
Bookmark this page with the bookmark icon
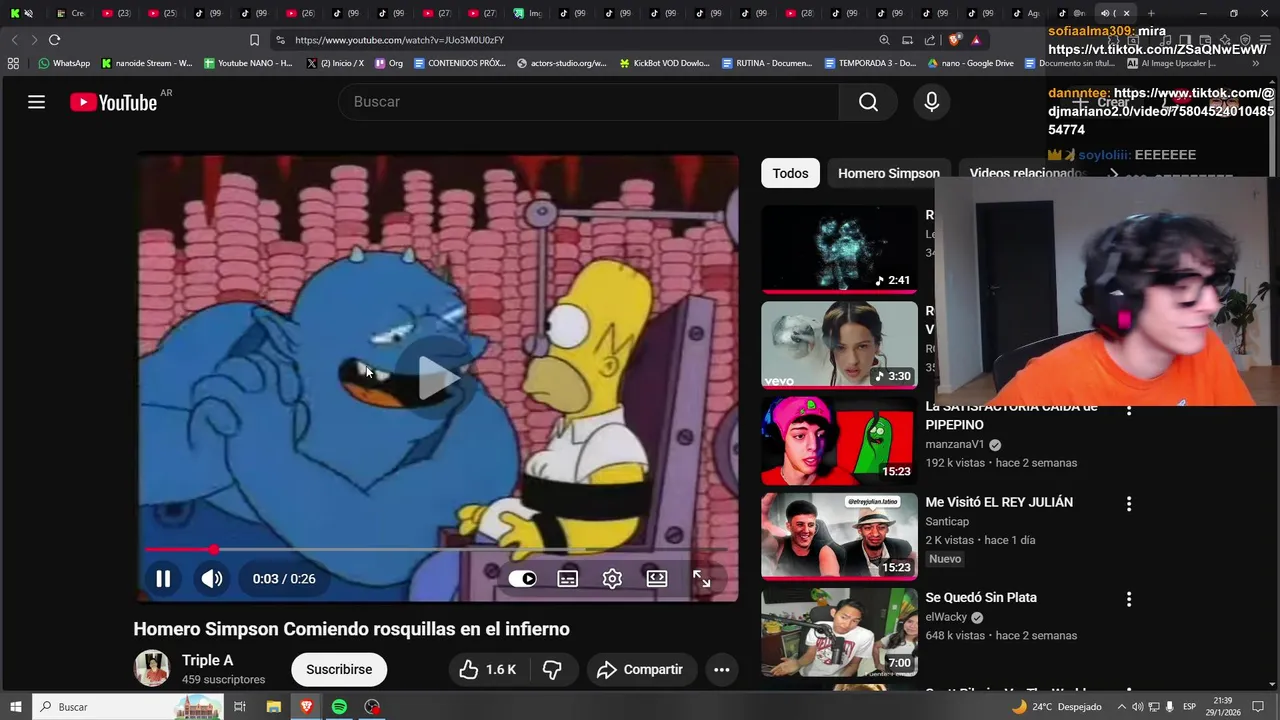[254, 40]
